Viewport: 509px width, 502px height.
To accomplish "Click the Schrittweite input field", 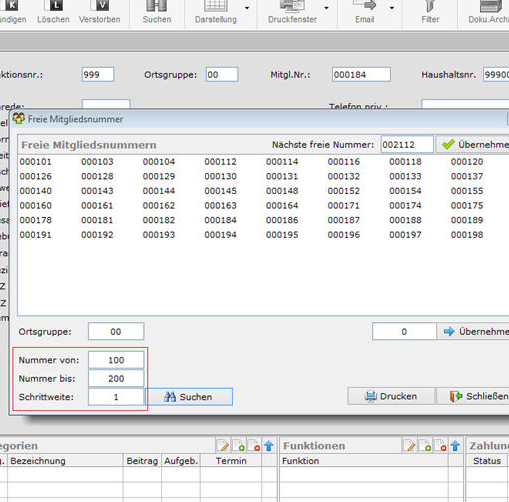I will click(116, 397).
